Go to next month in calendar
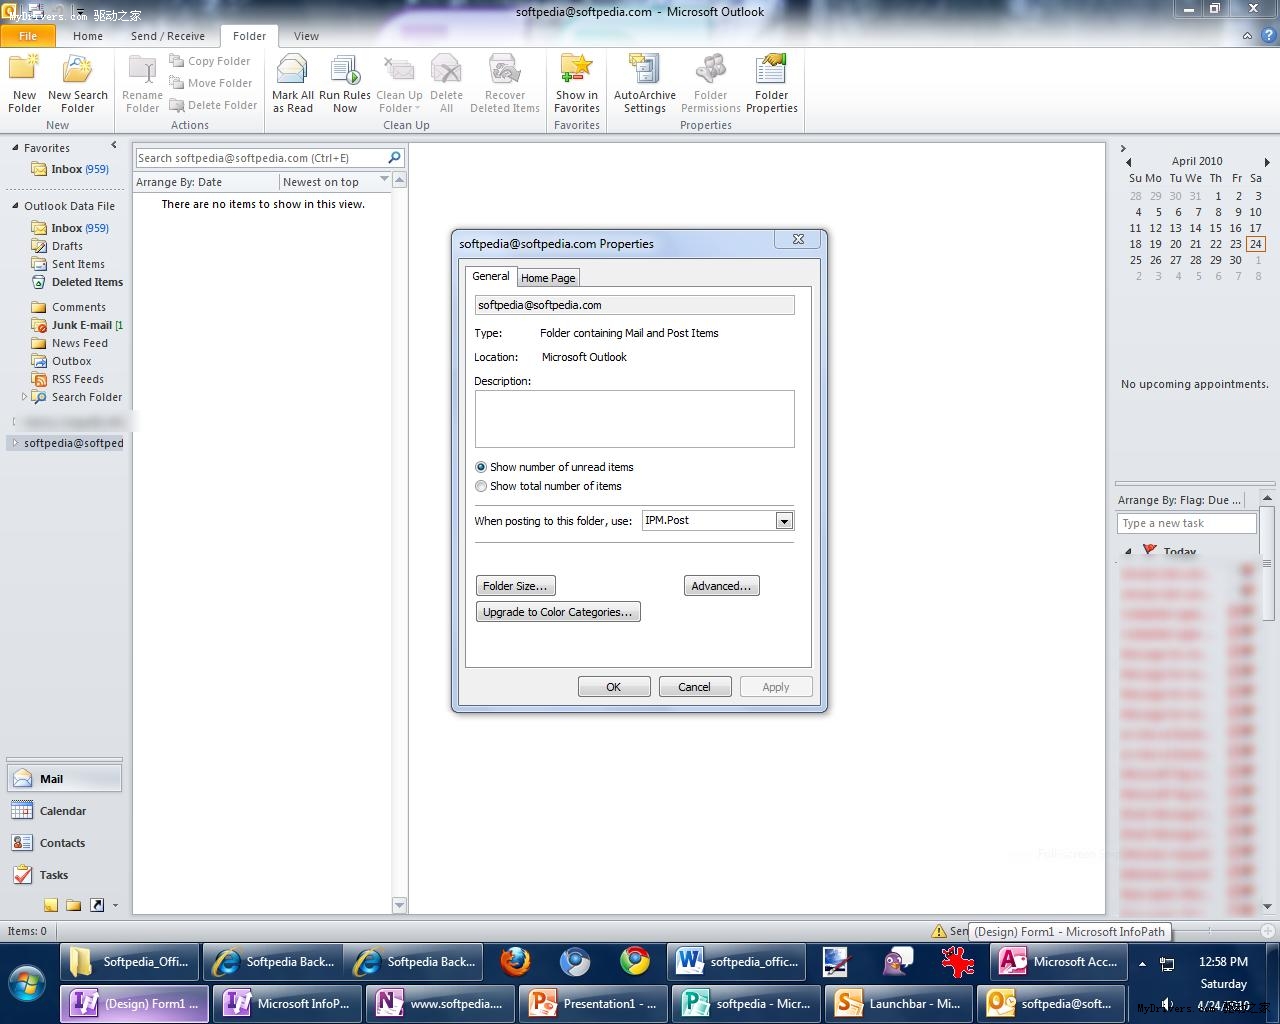1280x1024 pixels. 1267,162
